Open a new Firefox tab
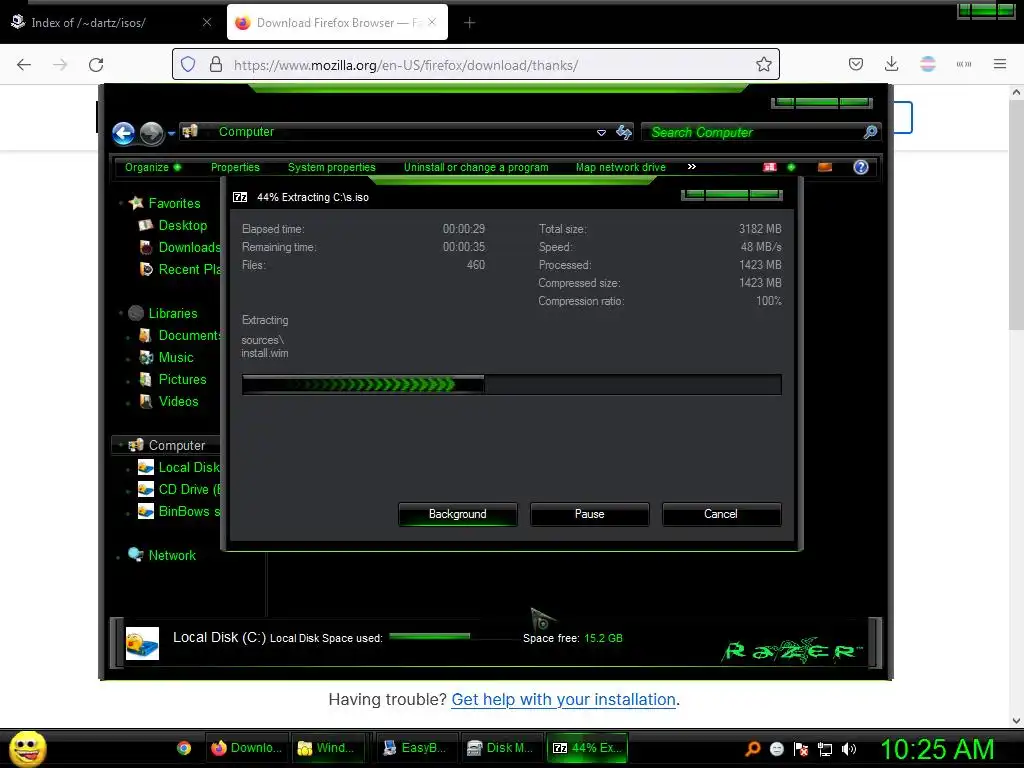The height and width of the screenshot is (768, 1024). tap(470, 23)
